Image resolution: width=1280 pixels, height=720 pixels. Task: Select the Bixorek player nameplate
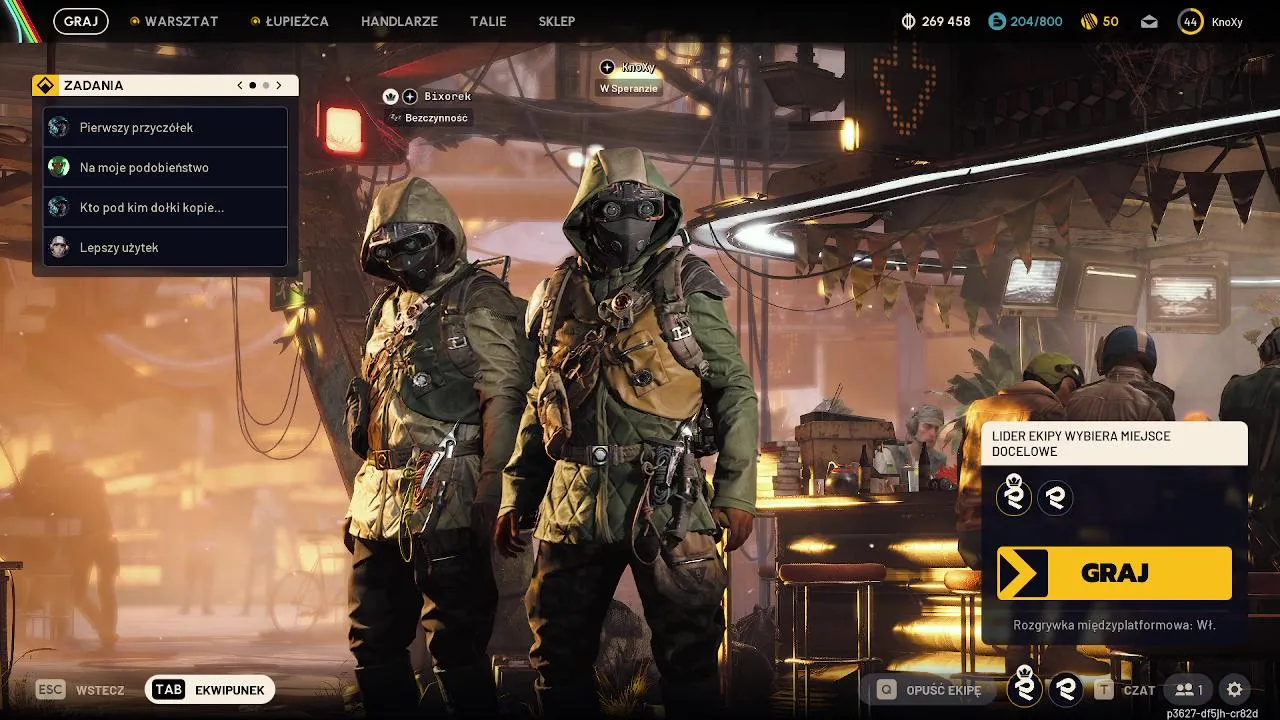click(x=447, y=97)
